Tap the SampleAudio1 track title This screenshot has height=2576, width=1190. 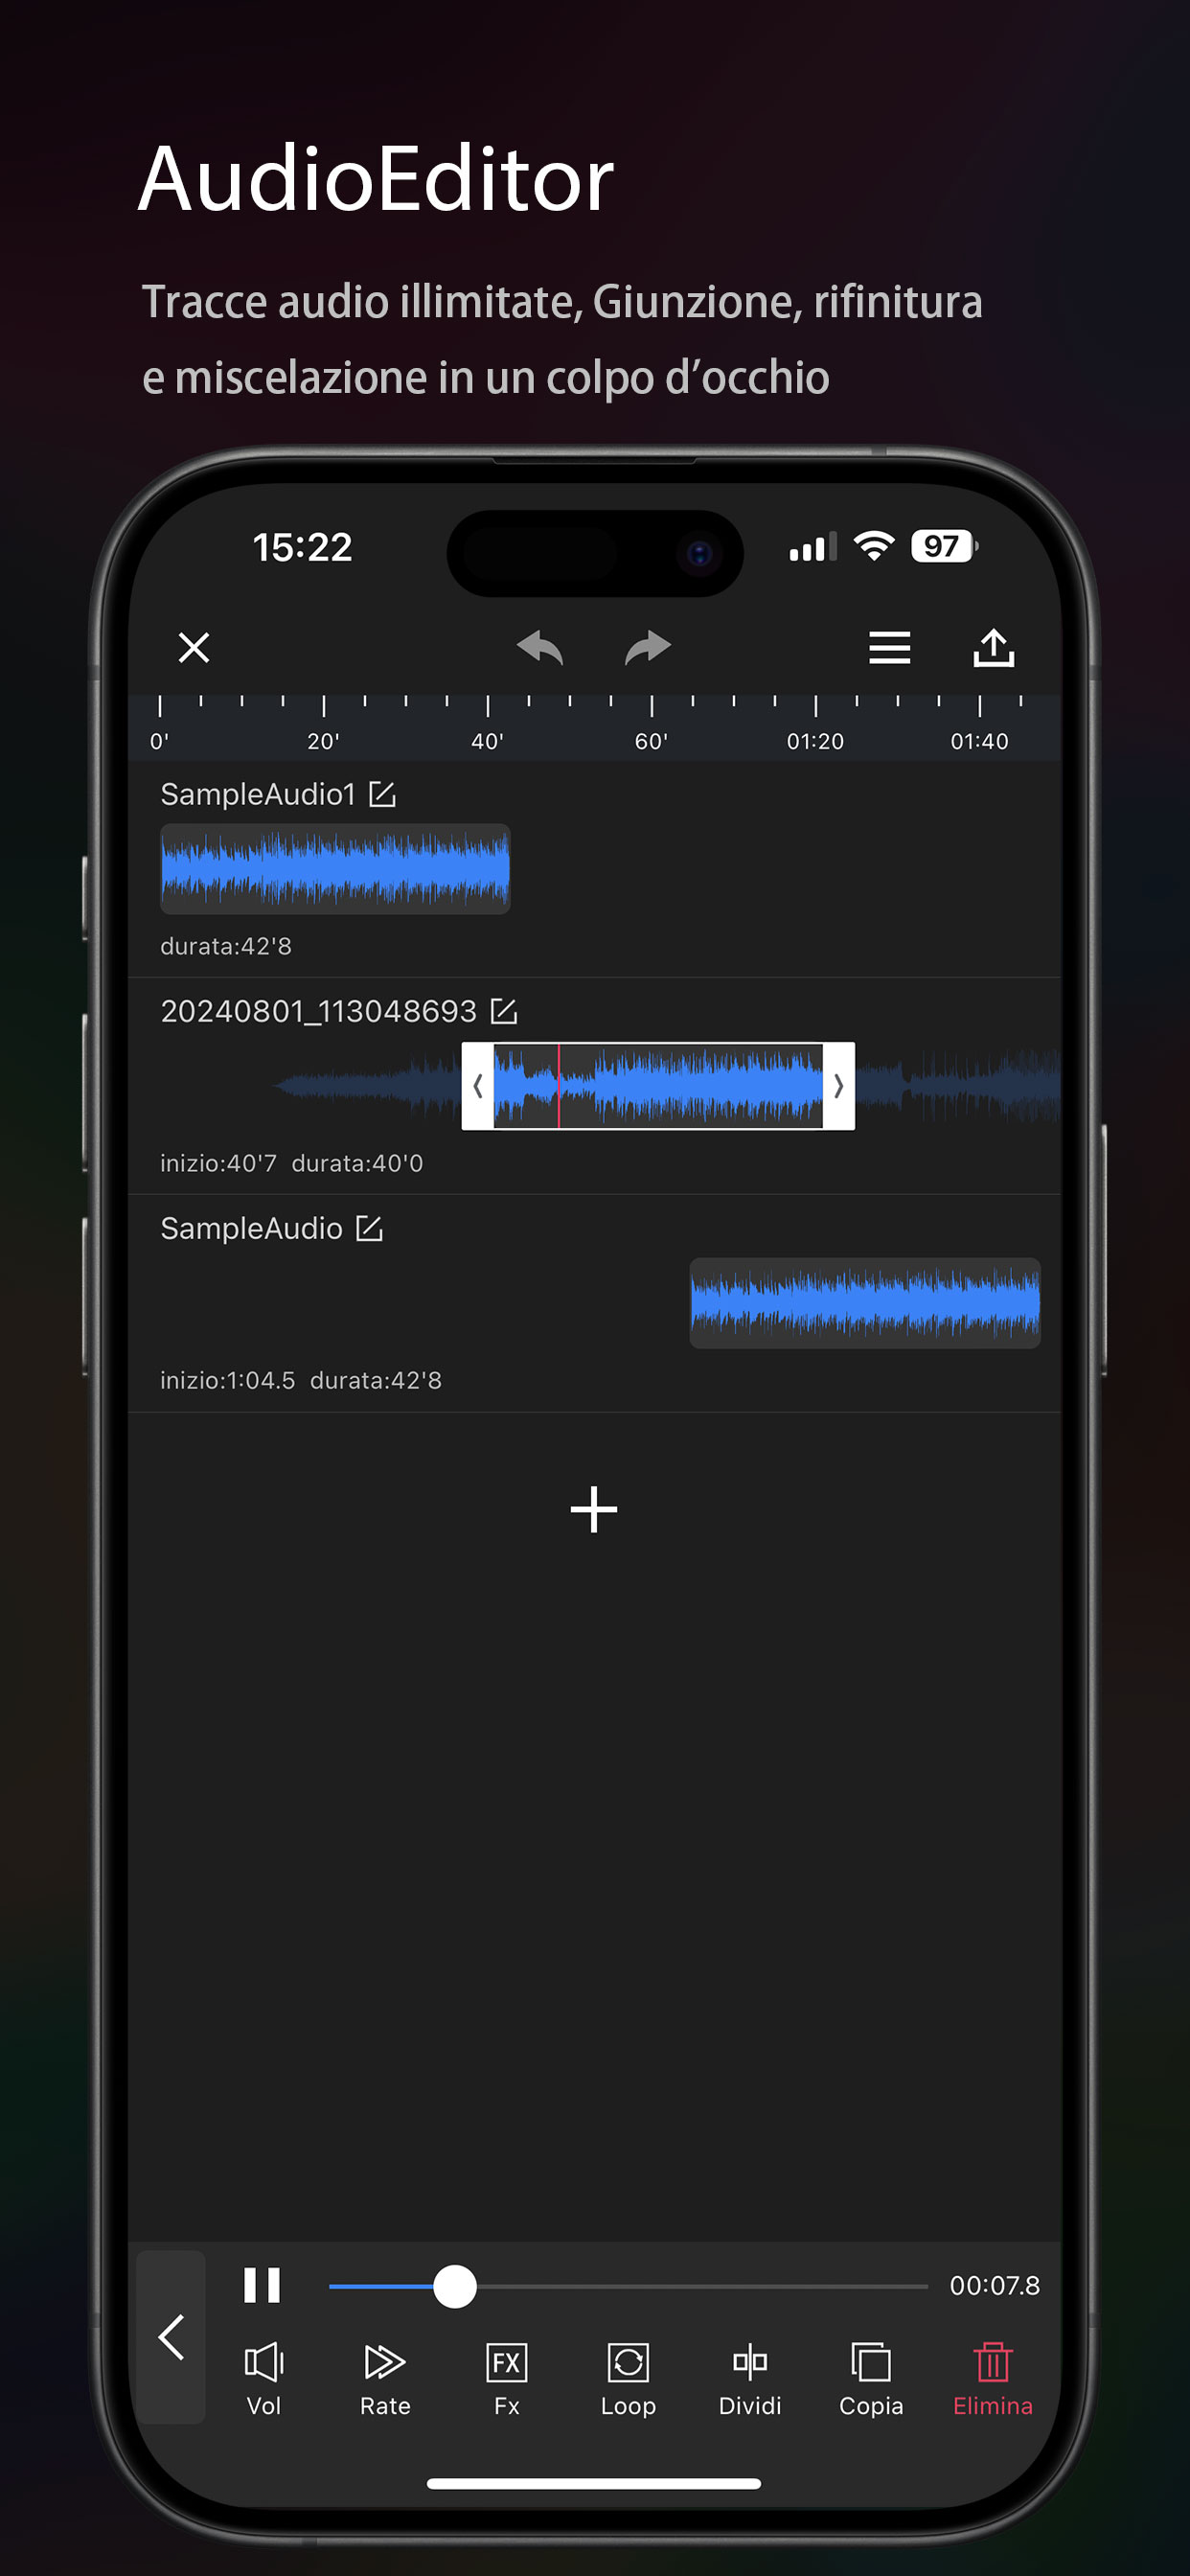coord(258,794)
